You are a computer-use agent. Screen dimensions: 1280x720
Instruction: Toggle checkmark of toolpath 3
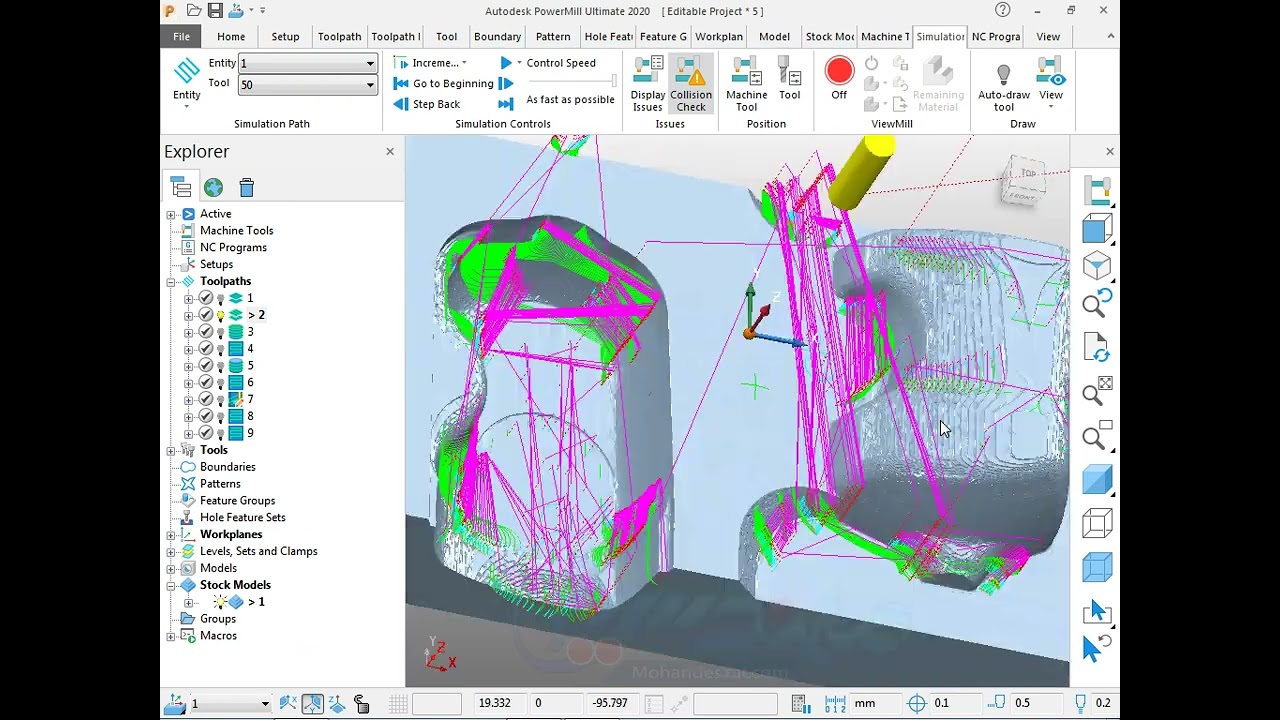click(206, 332)
